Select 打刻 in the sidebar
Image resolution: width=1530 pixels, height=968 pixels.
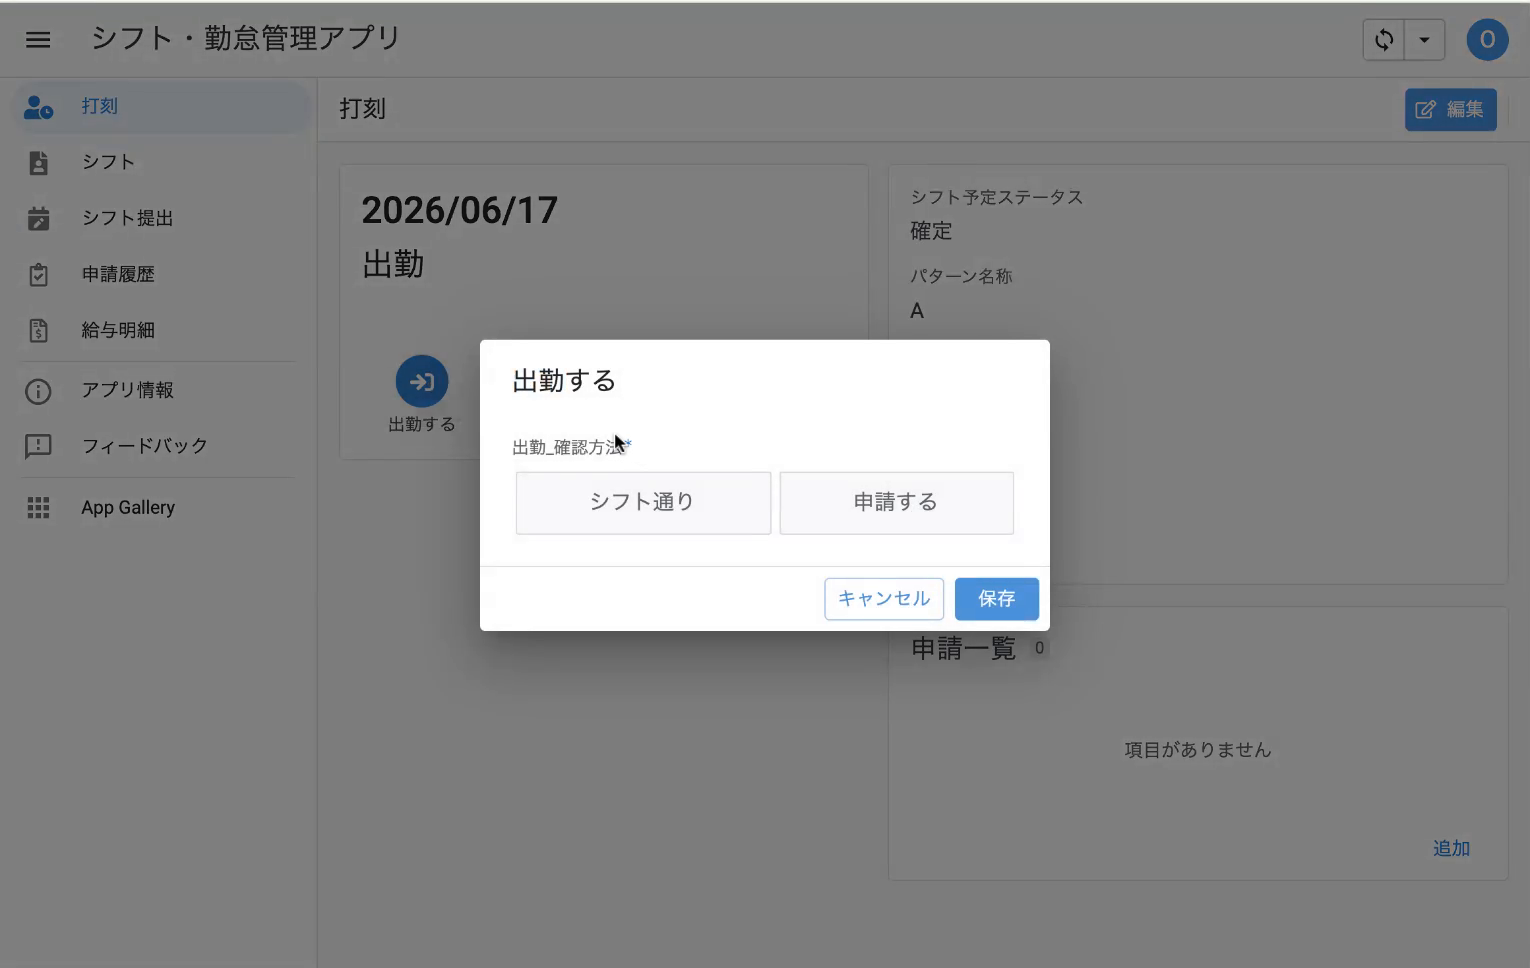(x=162, y=106)
